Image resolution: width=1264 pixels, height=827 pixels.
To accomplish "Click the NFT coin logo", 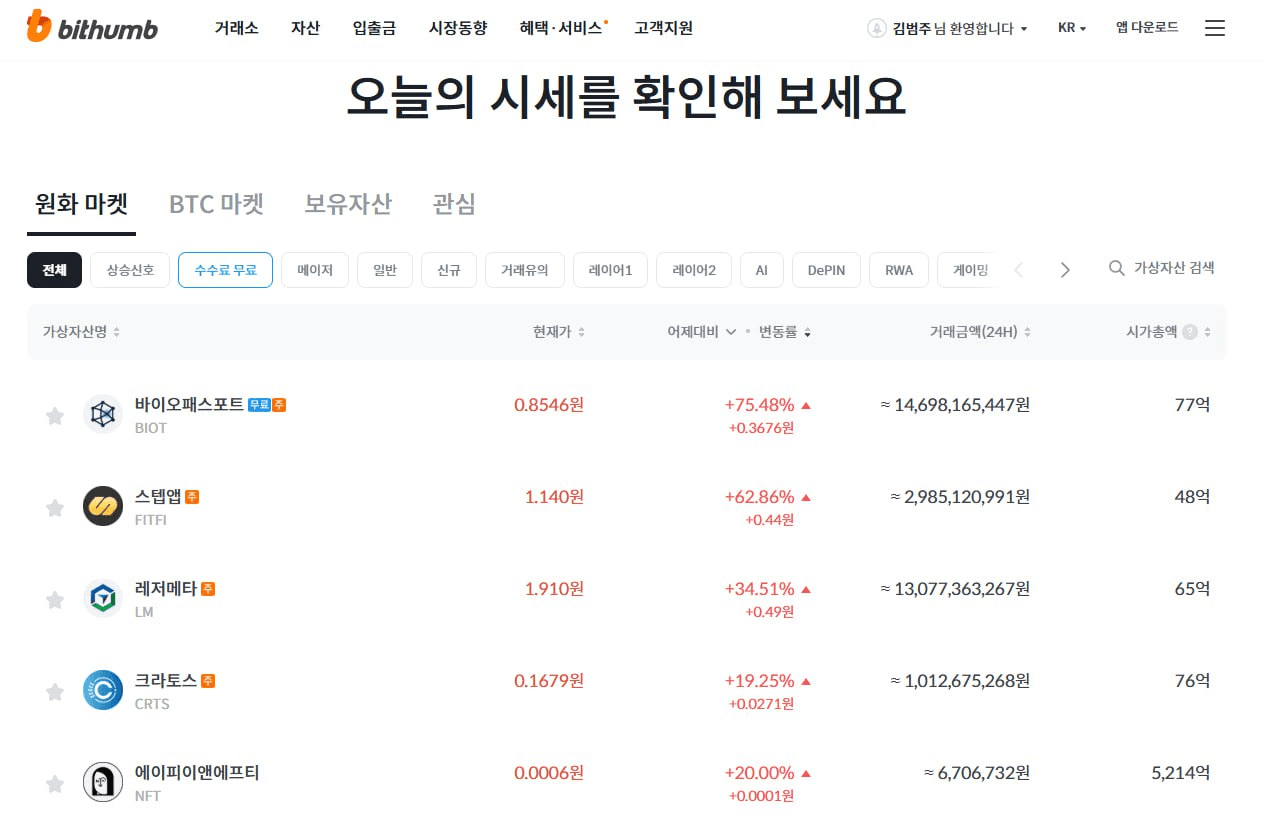I will 103,782.
